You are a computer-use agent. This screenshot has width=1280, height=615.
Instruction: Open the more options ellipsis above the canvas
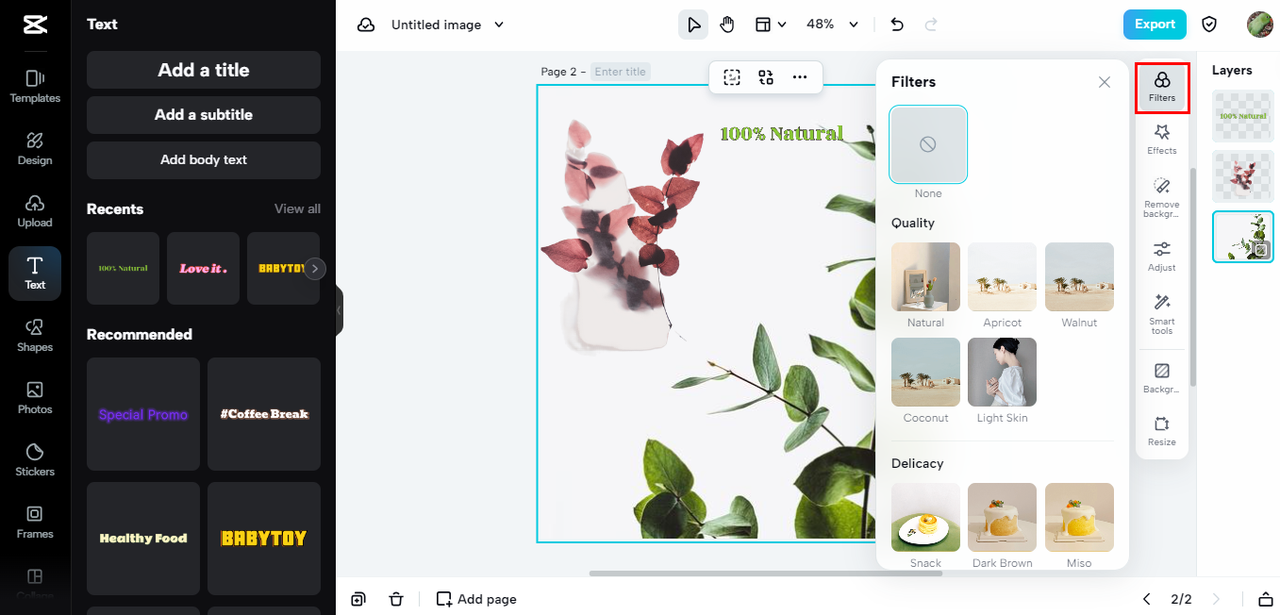(x=800, y=77)
